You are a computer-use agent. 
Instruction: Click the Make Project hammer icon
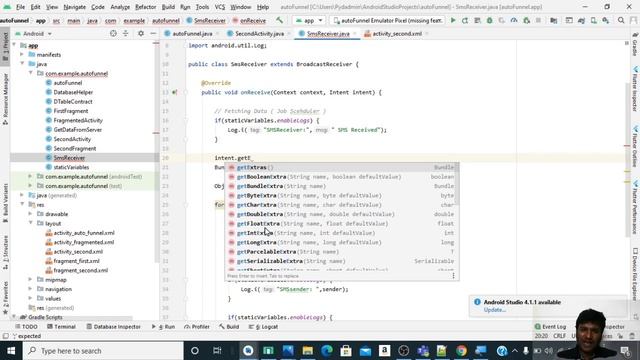279,20
